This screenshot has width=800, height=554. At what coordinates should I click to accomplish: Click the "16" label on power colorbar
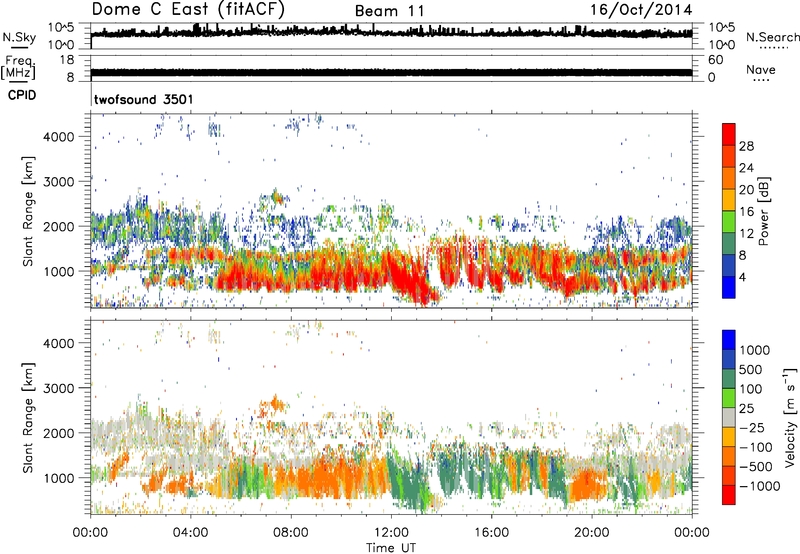tap(746, 212)
